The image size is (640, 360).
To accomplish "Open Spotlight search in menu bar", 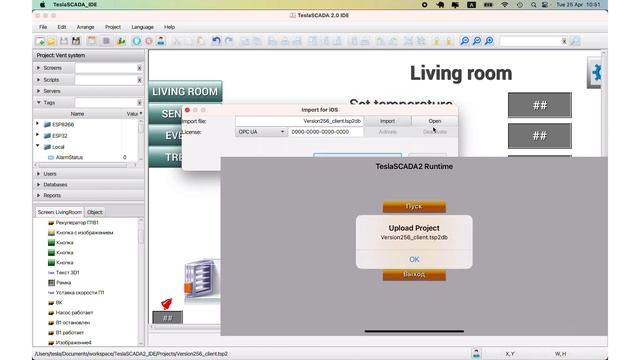I will pos(533,4).
